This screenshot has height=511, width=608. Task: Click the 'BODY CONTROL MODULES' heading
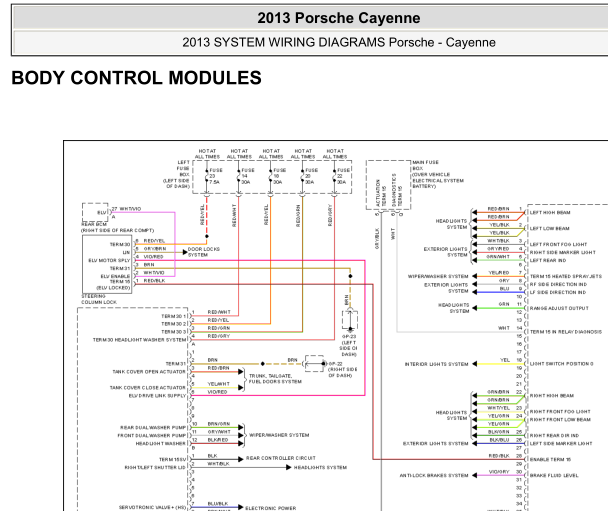pyautogui.click(x=136, y=78)
